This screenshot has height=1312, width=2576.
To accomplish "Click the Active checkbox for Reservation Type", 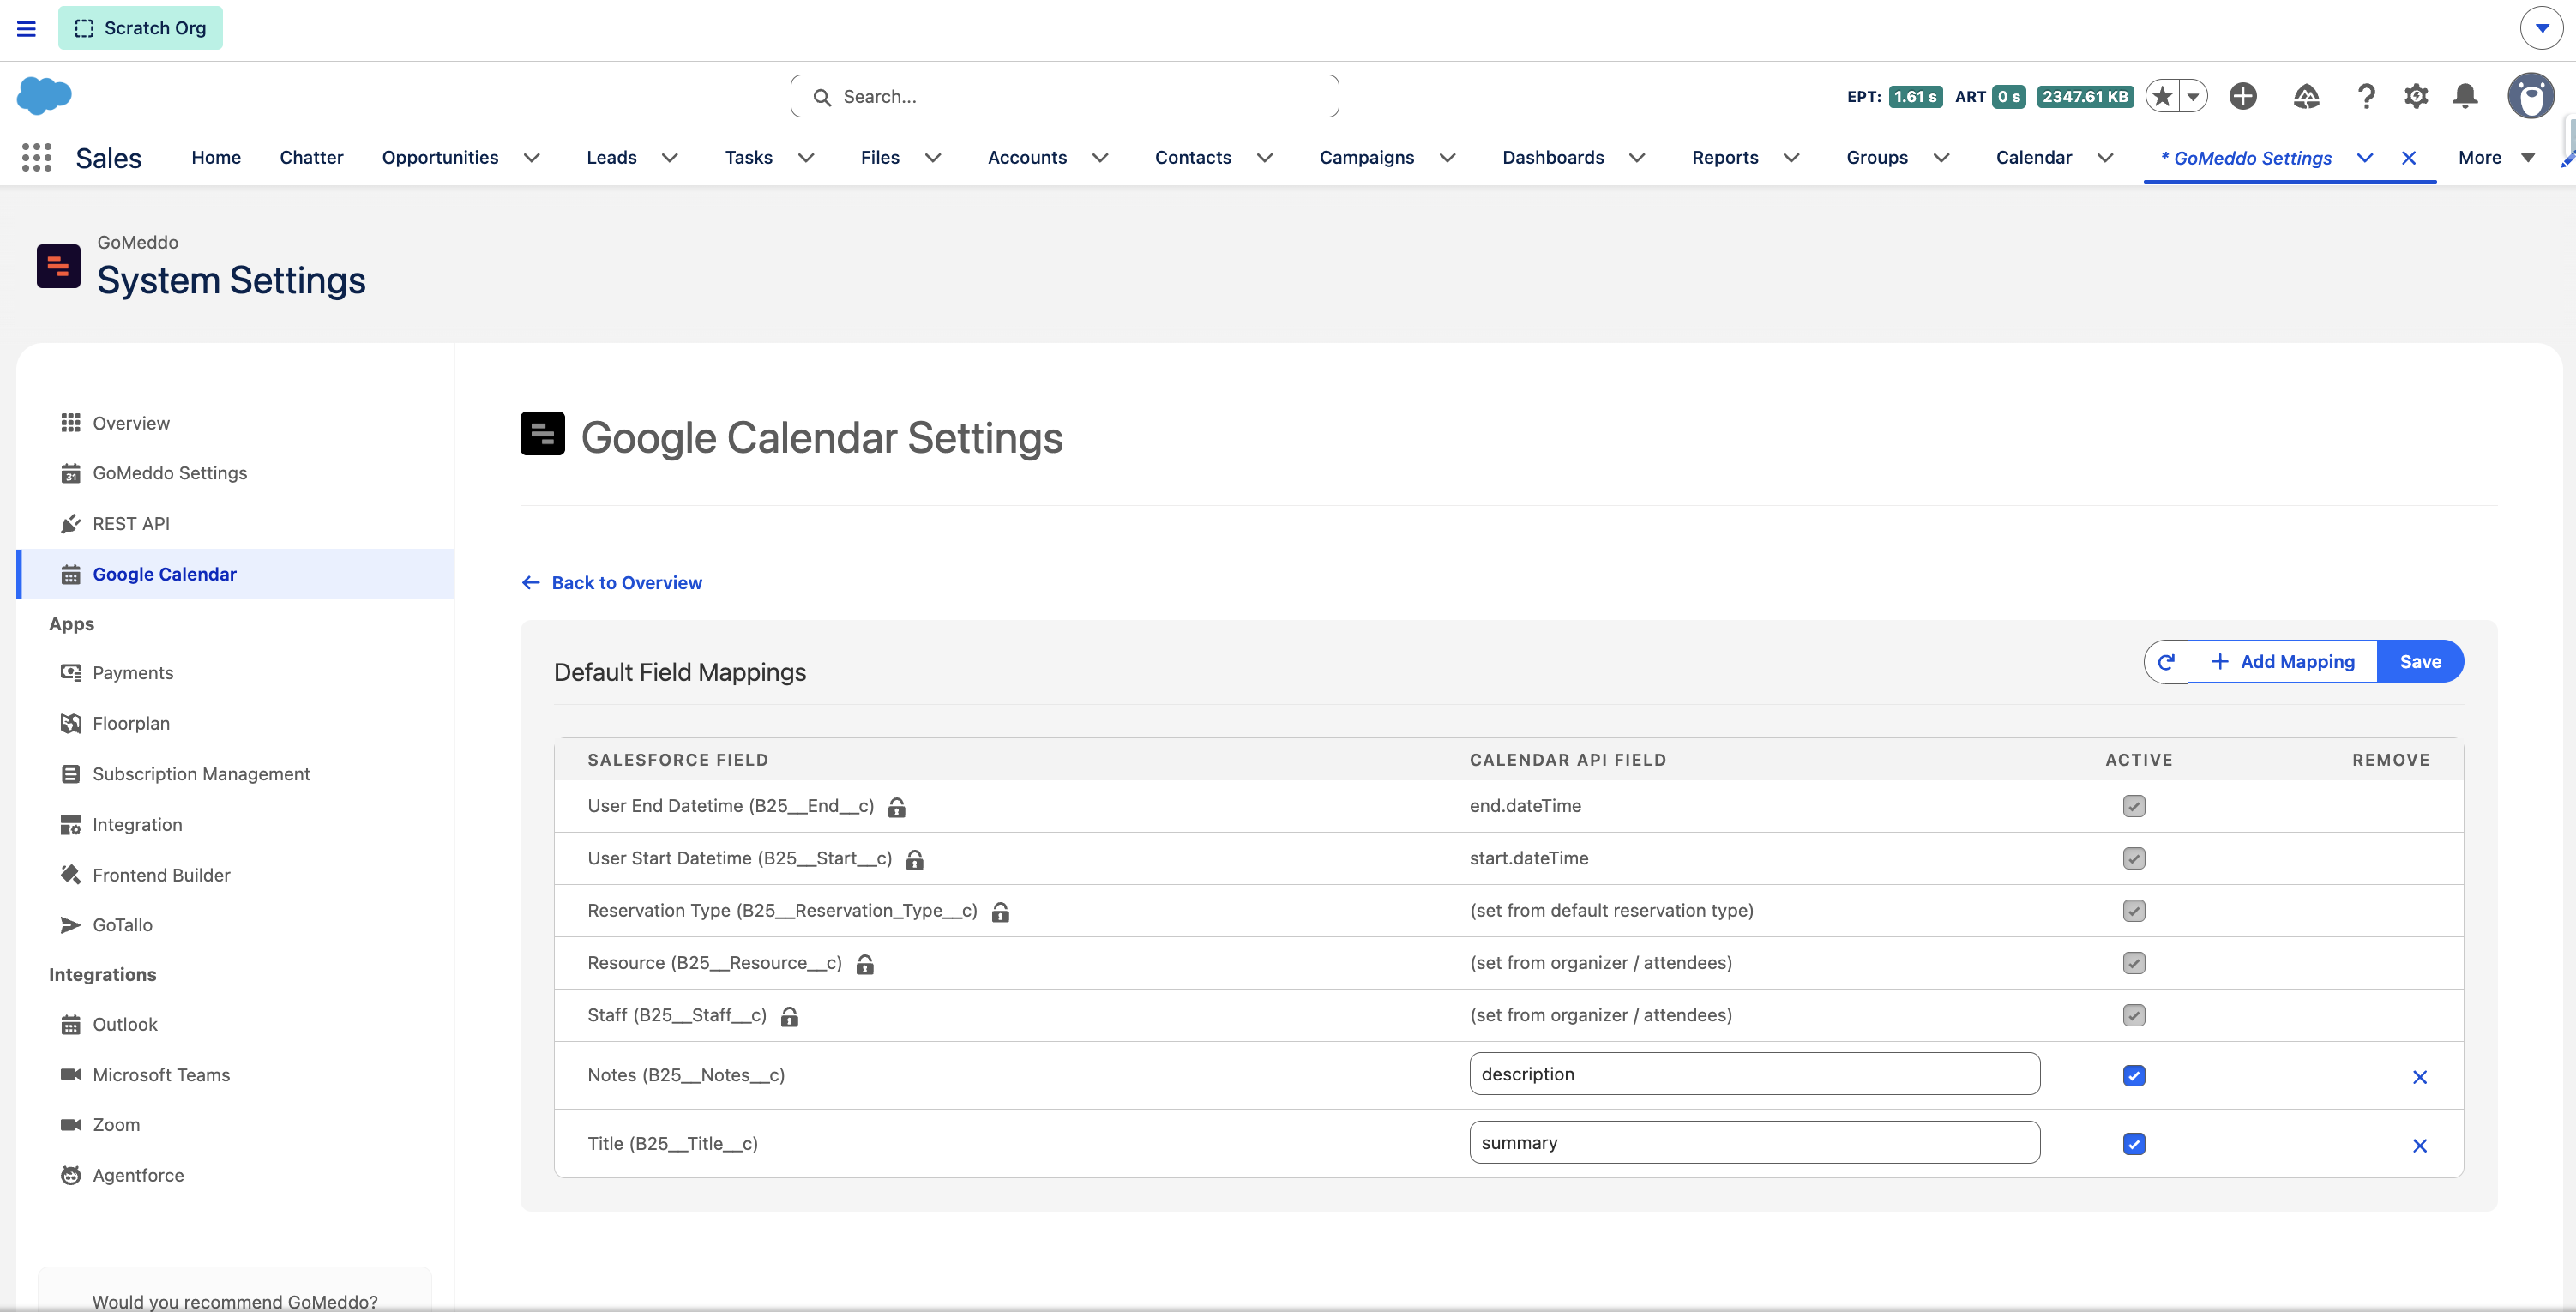I will 2134,911.
